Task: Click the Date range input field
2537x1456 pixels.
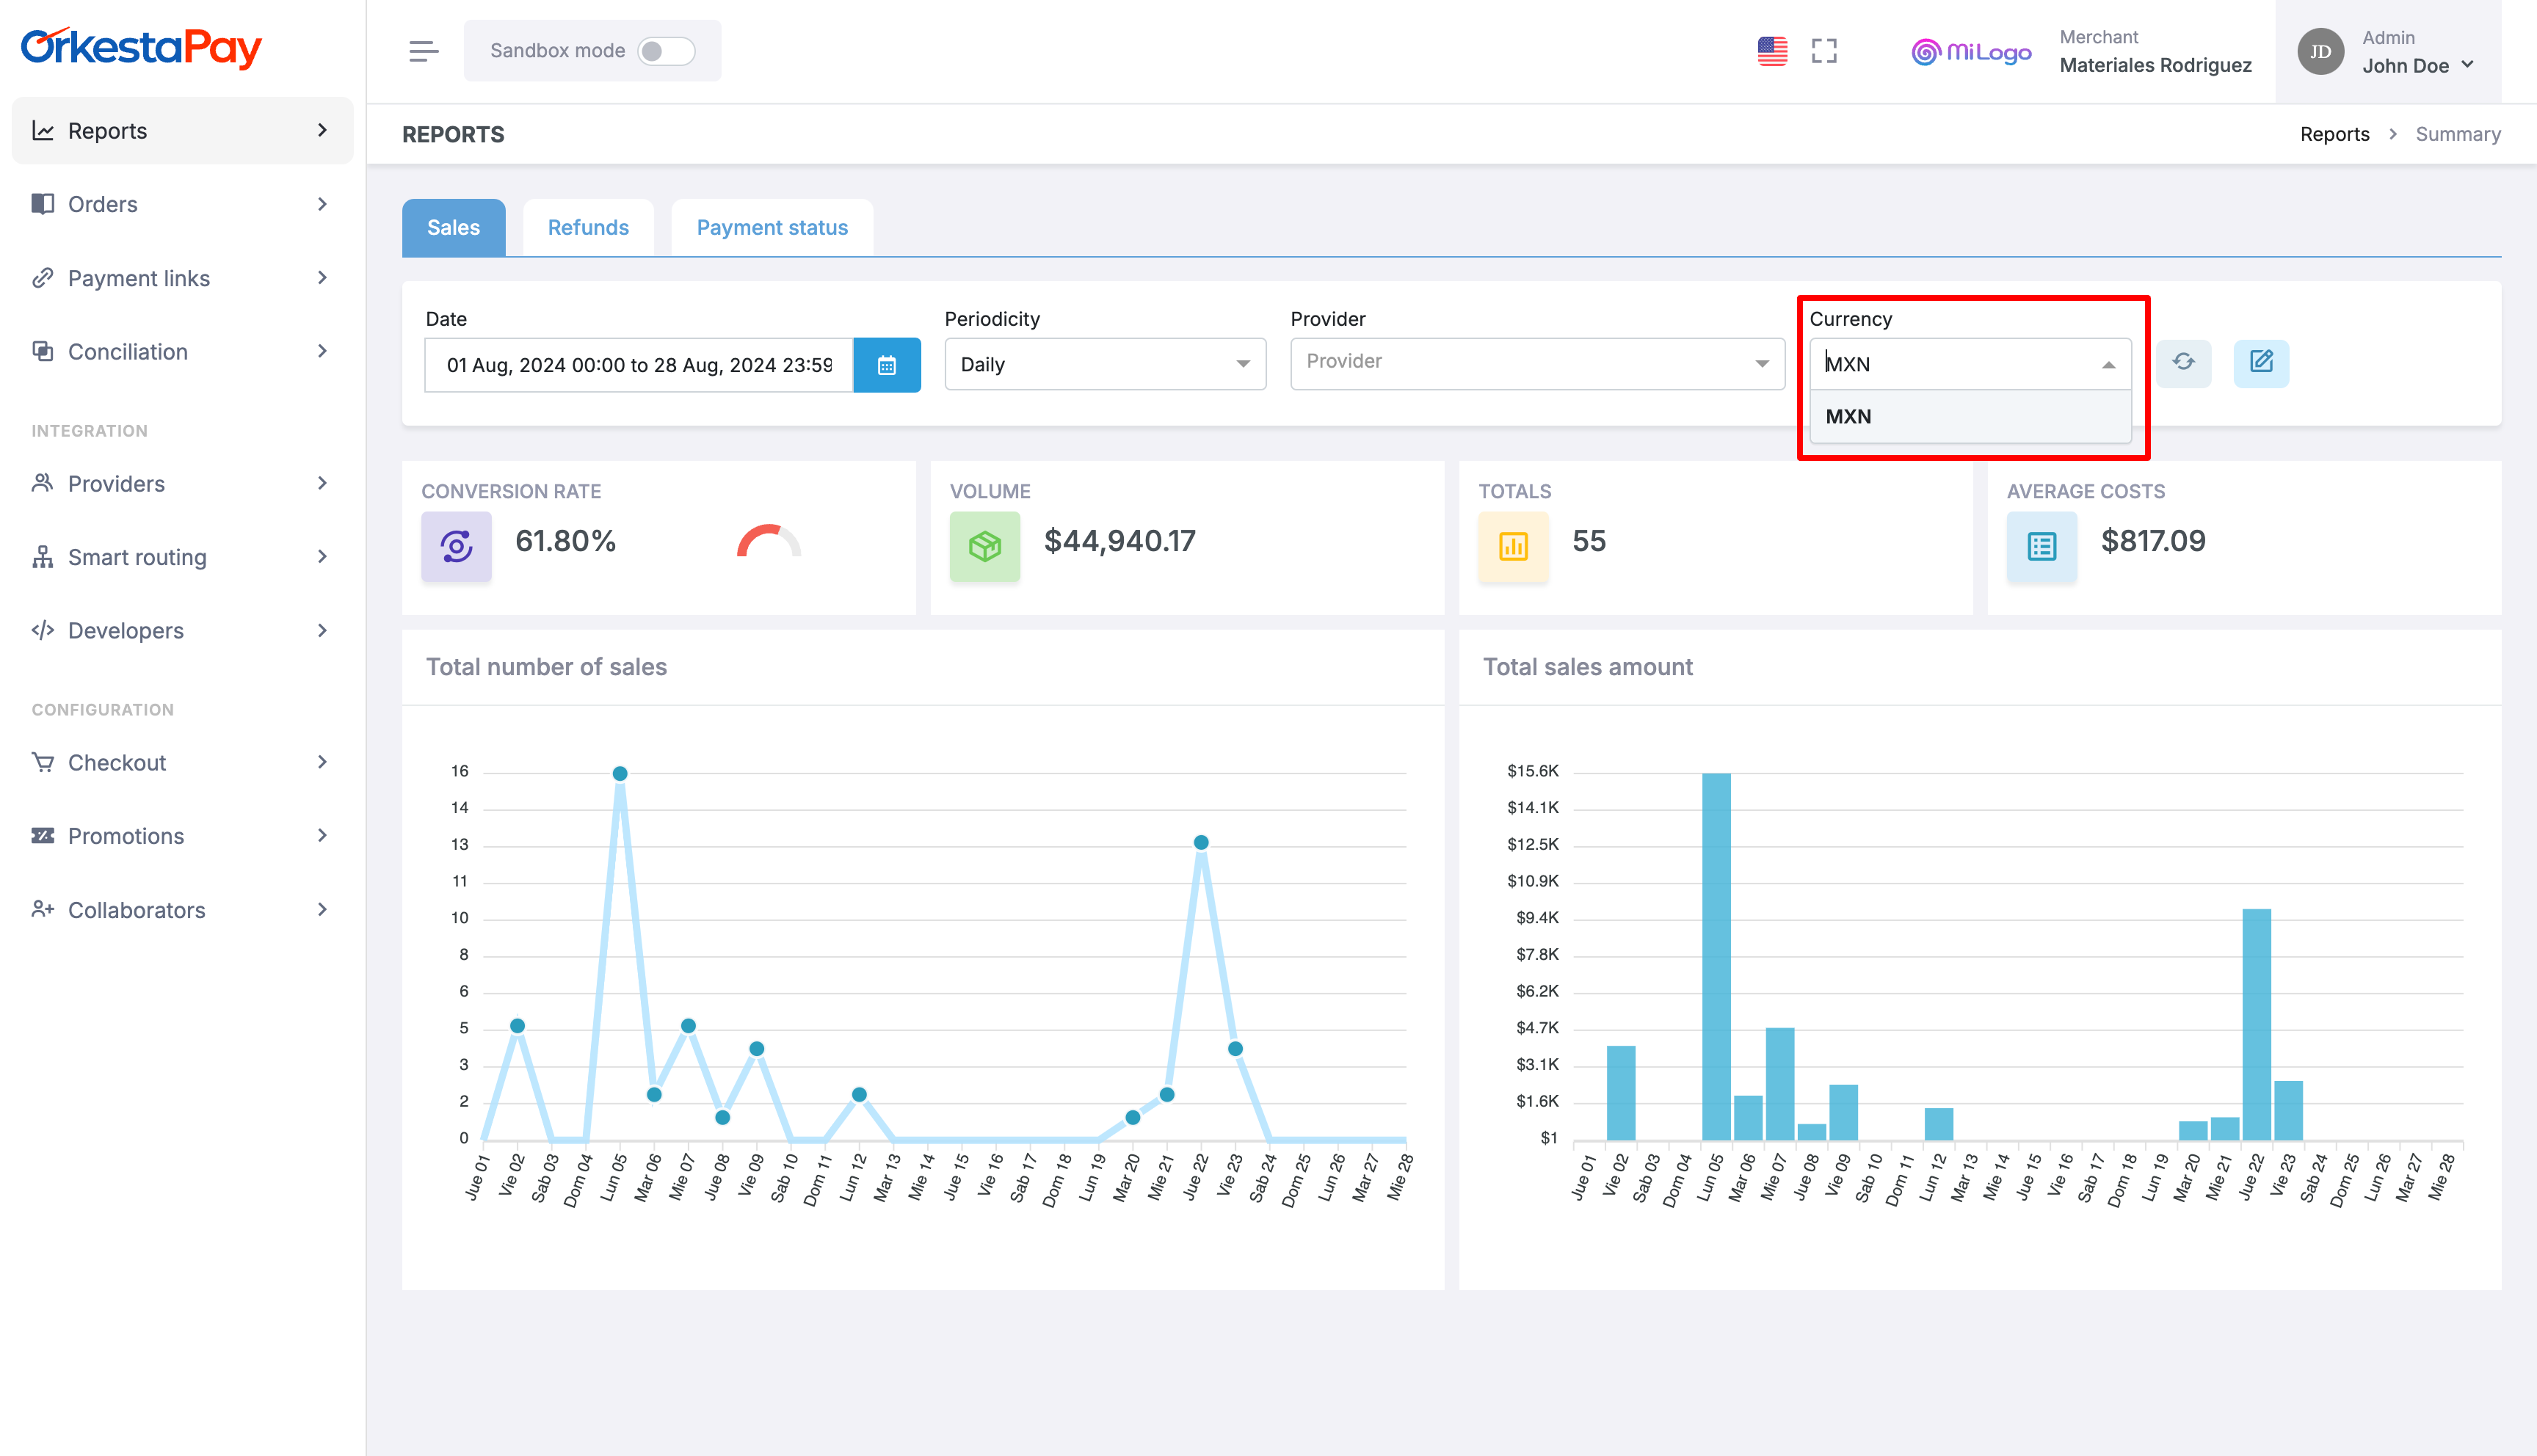Action: pyautogui.click(x=639, y=365)
